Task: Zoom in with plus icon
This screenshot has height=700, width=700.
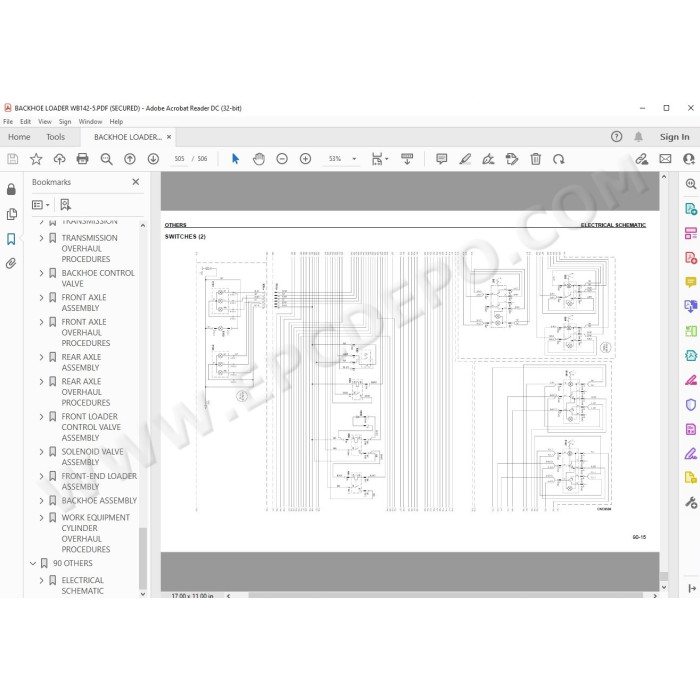Action: (x=305, y=159)
